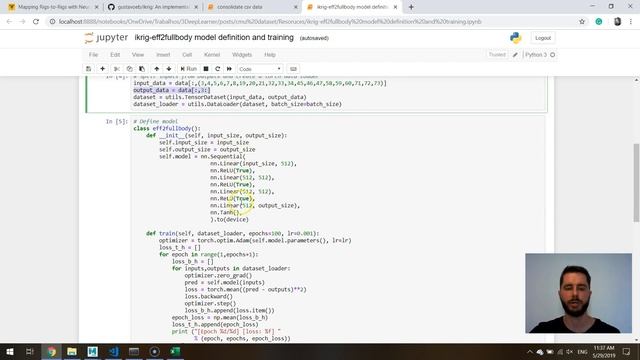Interrupt the kernel with the stop icon

[206, 69]
